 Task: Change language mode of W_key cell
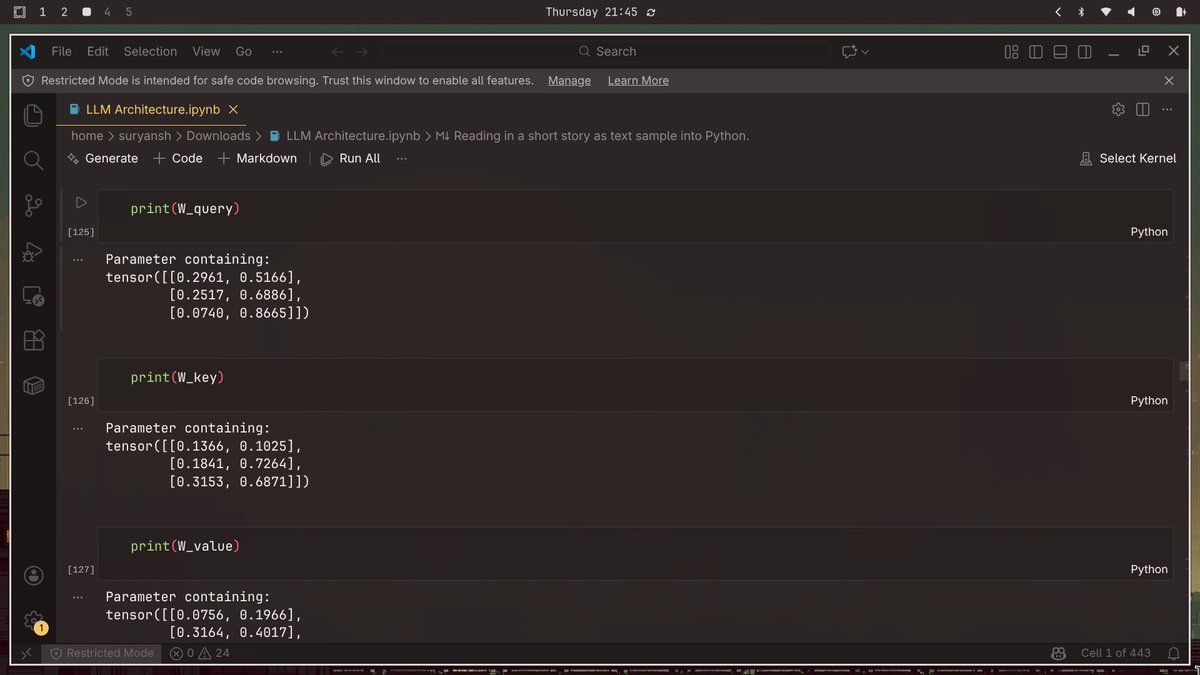tap(1149, 400)
